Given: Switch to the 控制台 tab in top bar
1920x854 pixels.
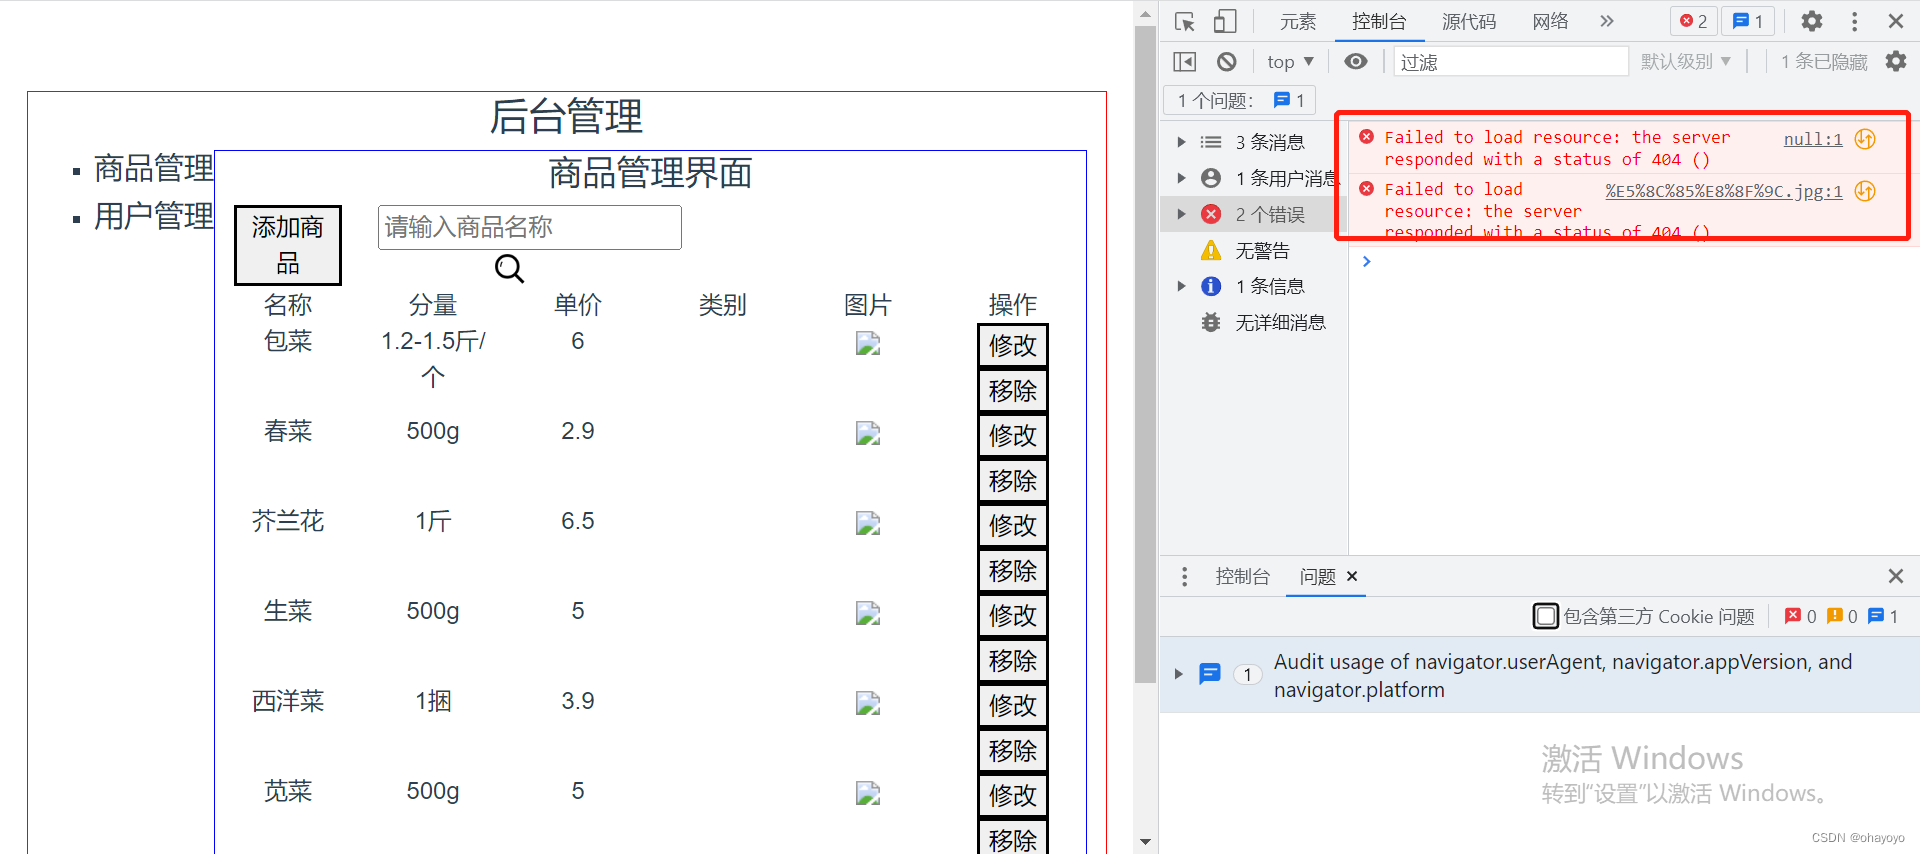Looking at the screenshot, I should tap(1379, 21).
